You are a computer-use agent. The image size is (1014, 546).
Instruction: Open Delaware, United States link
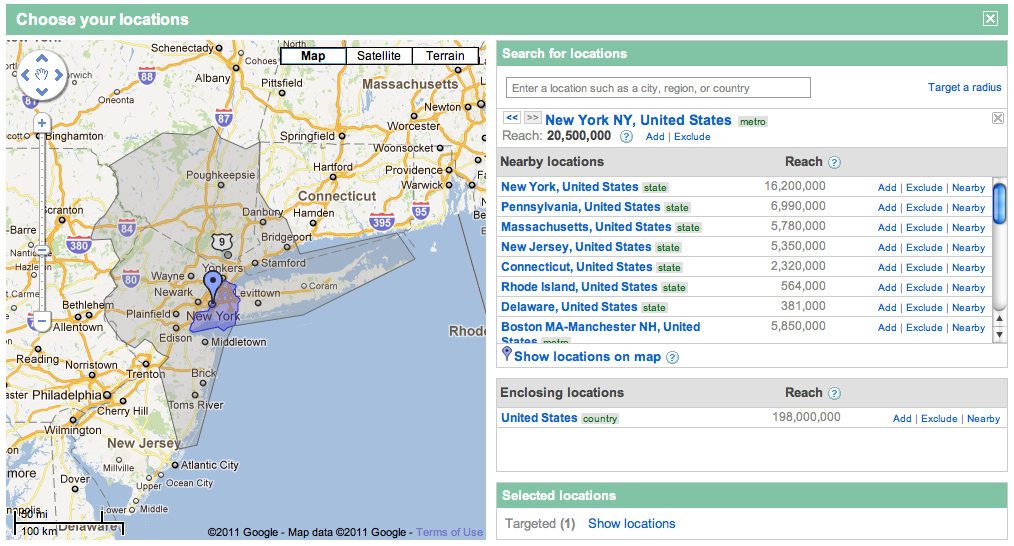569,307
